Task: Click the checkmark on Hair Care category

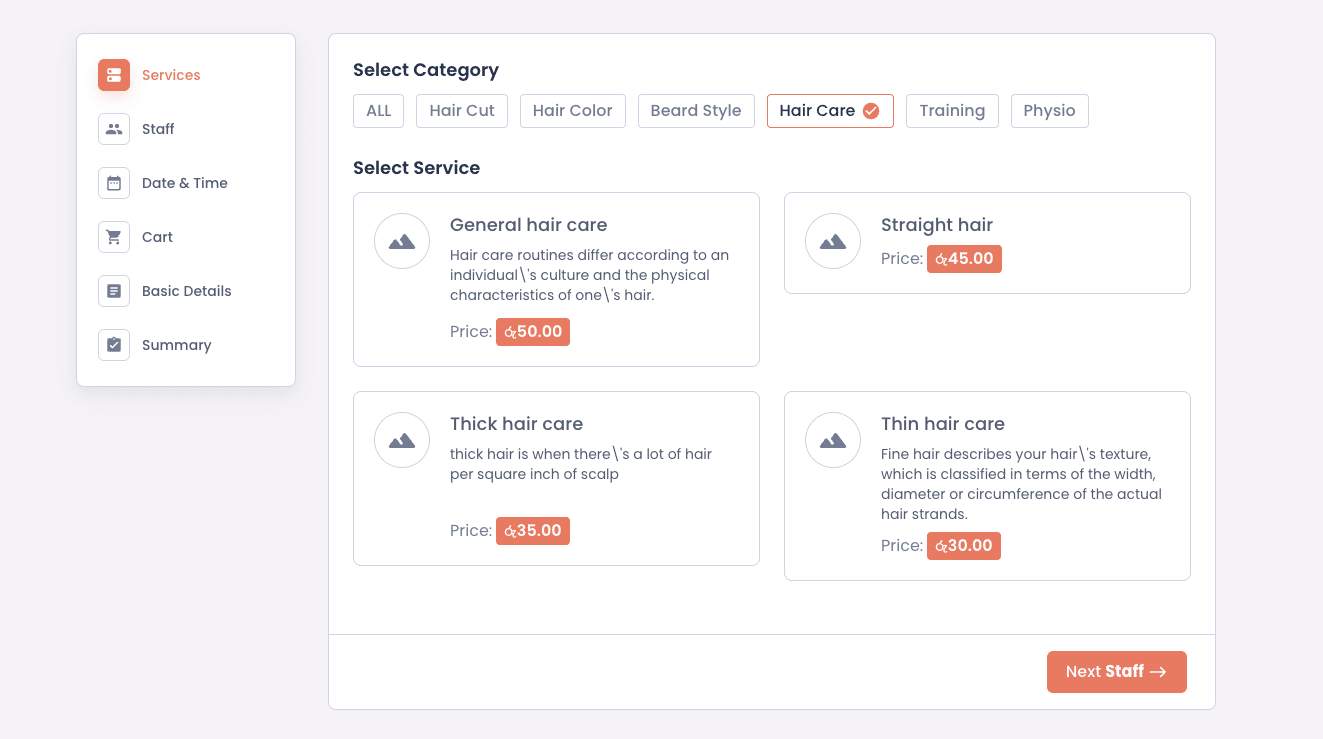Action: pos(871,111)
